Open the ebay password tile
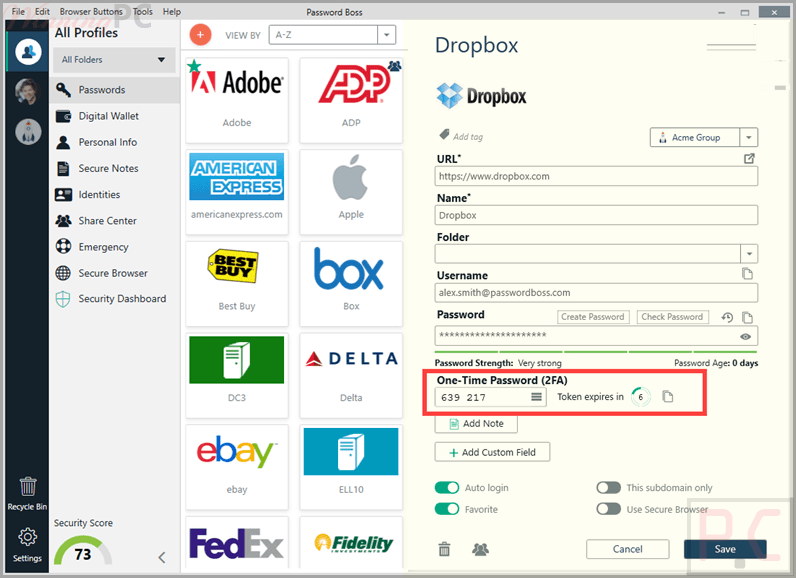 pos(237,467)
